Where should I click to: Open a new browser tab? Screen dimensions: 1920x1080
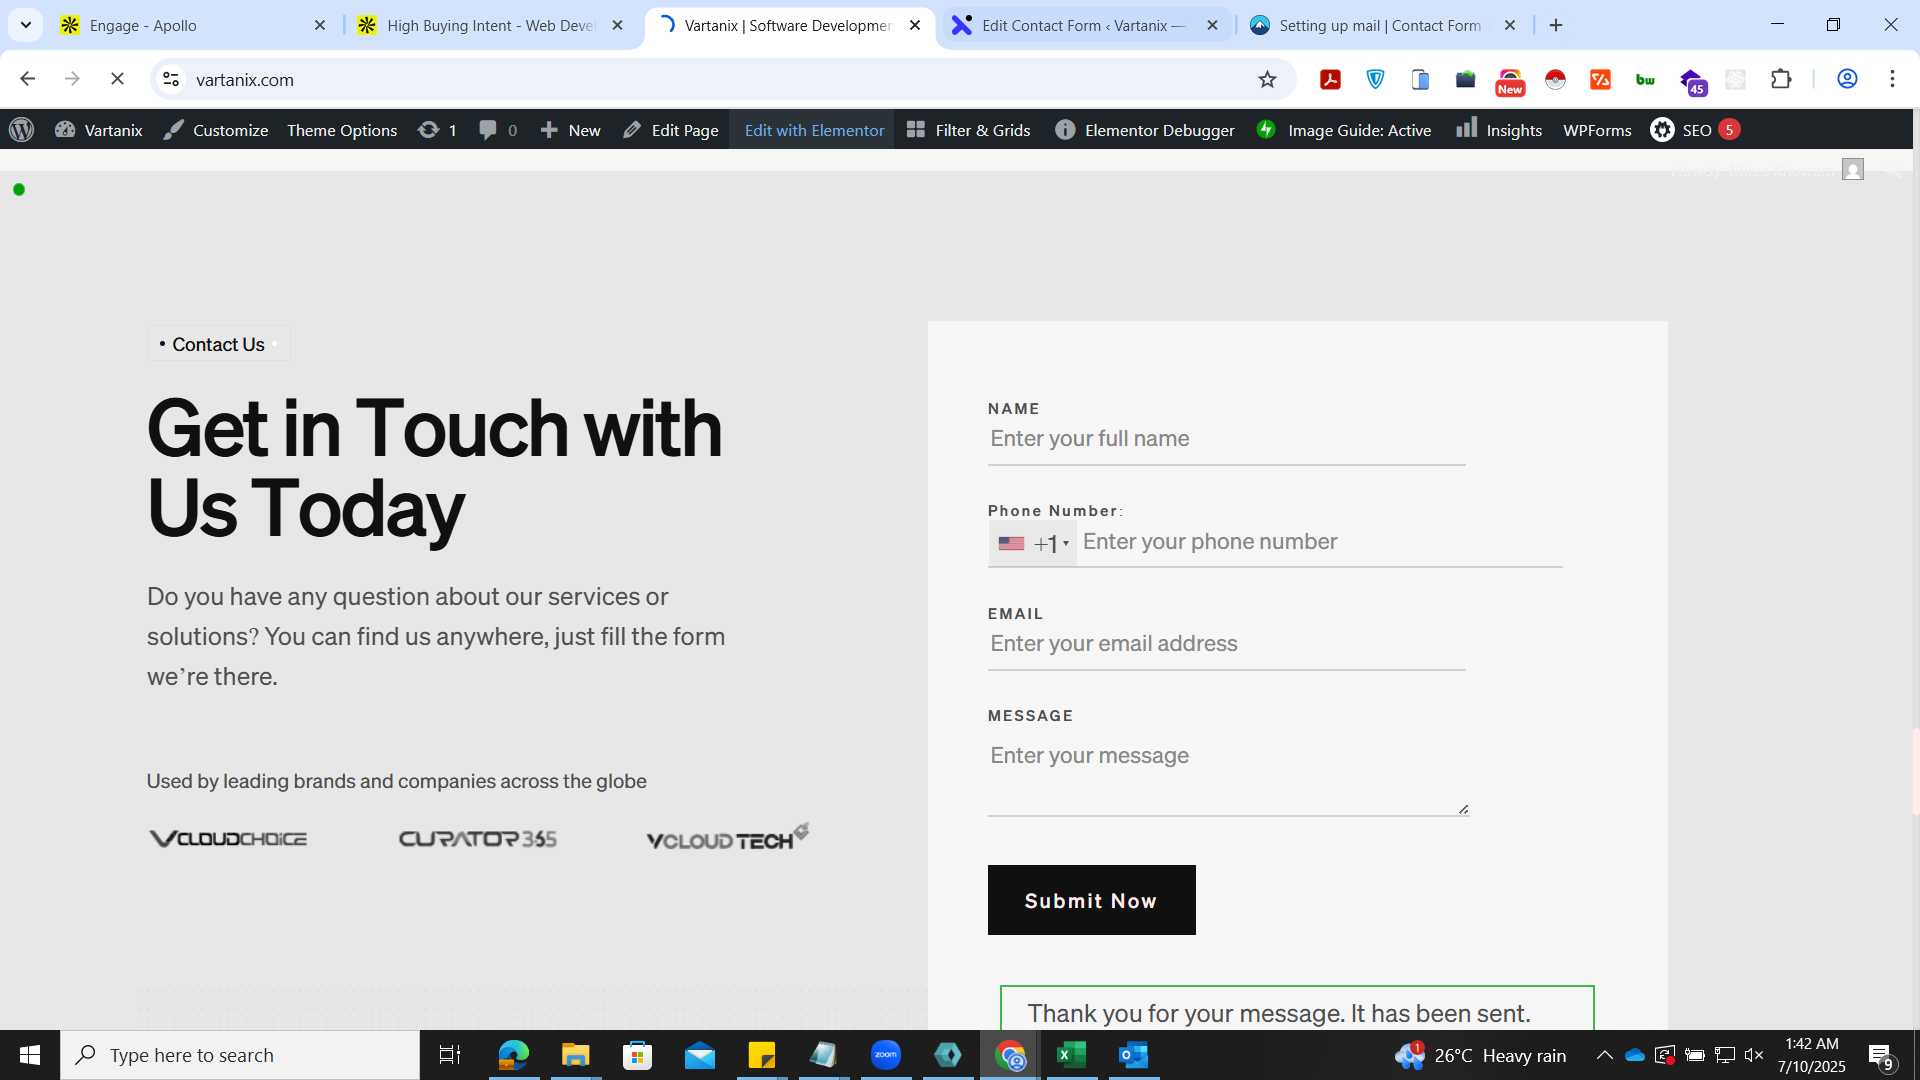pyautogui.click(x=1556, y=25)
